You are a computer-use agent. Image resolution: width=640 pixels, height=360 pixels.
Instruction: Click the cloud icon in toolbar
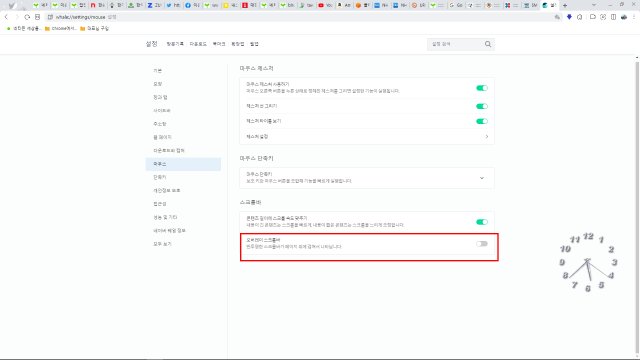click(624, 17)
